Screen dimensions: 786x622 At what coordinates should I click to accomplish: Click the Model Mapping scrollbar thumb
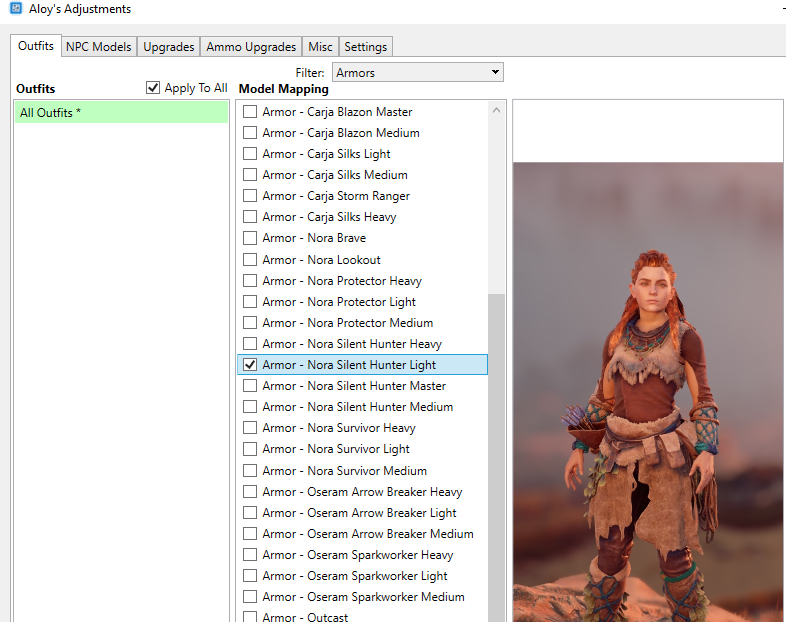496,457
